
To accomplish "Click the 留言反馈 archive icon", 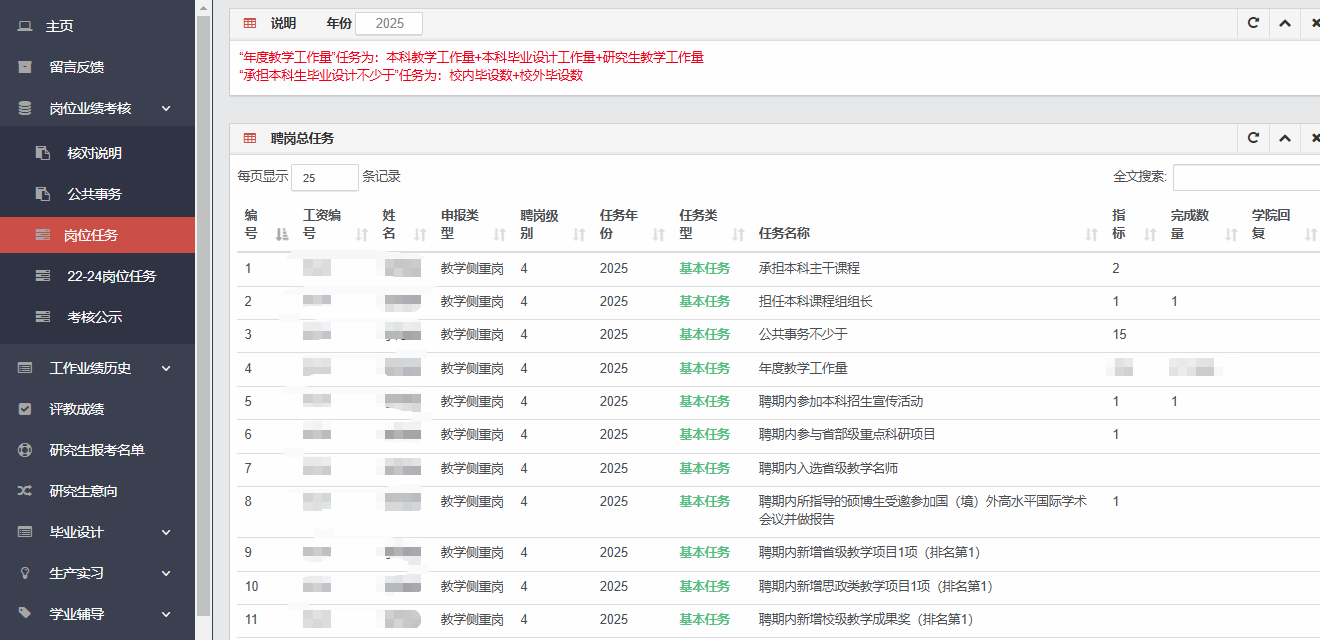I will [25, 67].
